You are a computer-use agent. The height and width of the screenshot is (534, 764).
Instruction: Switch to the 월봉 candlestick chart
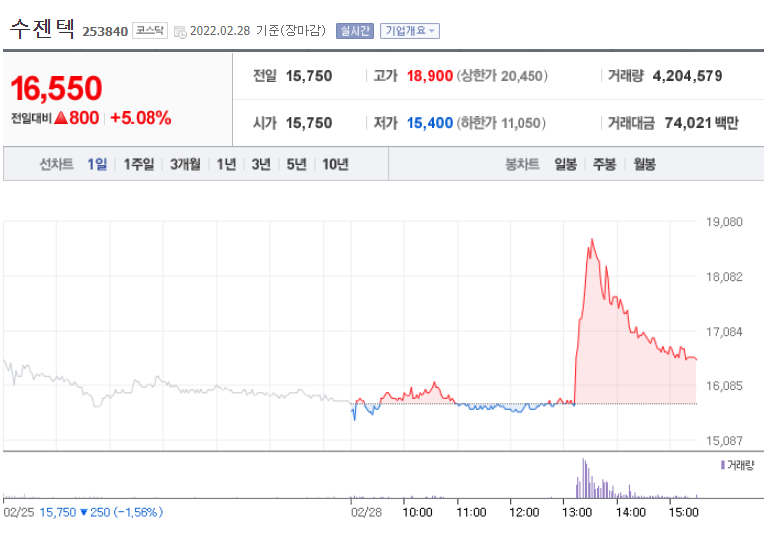coord(644,164)
